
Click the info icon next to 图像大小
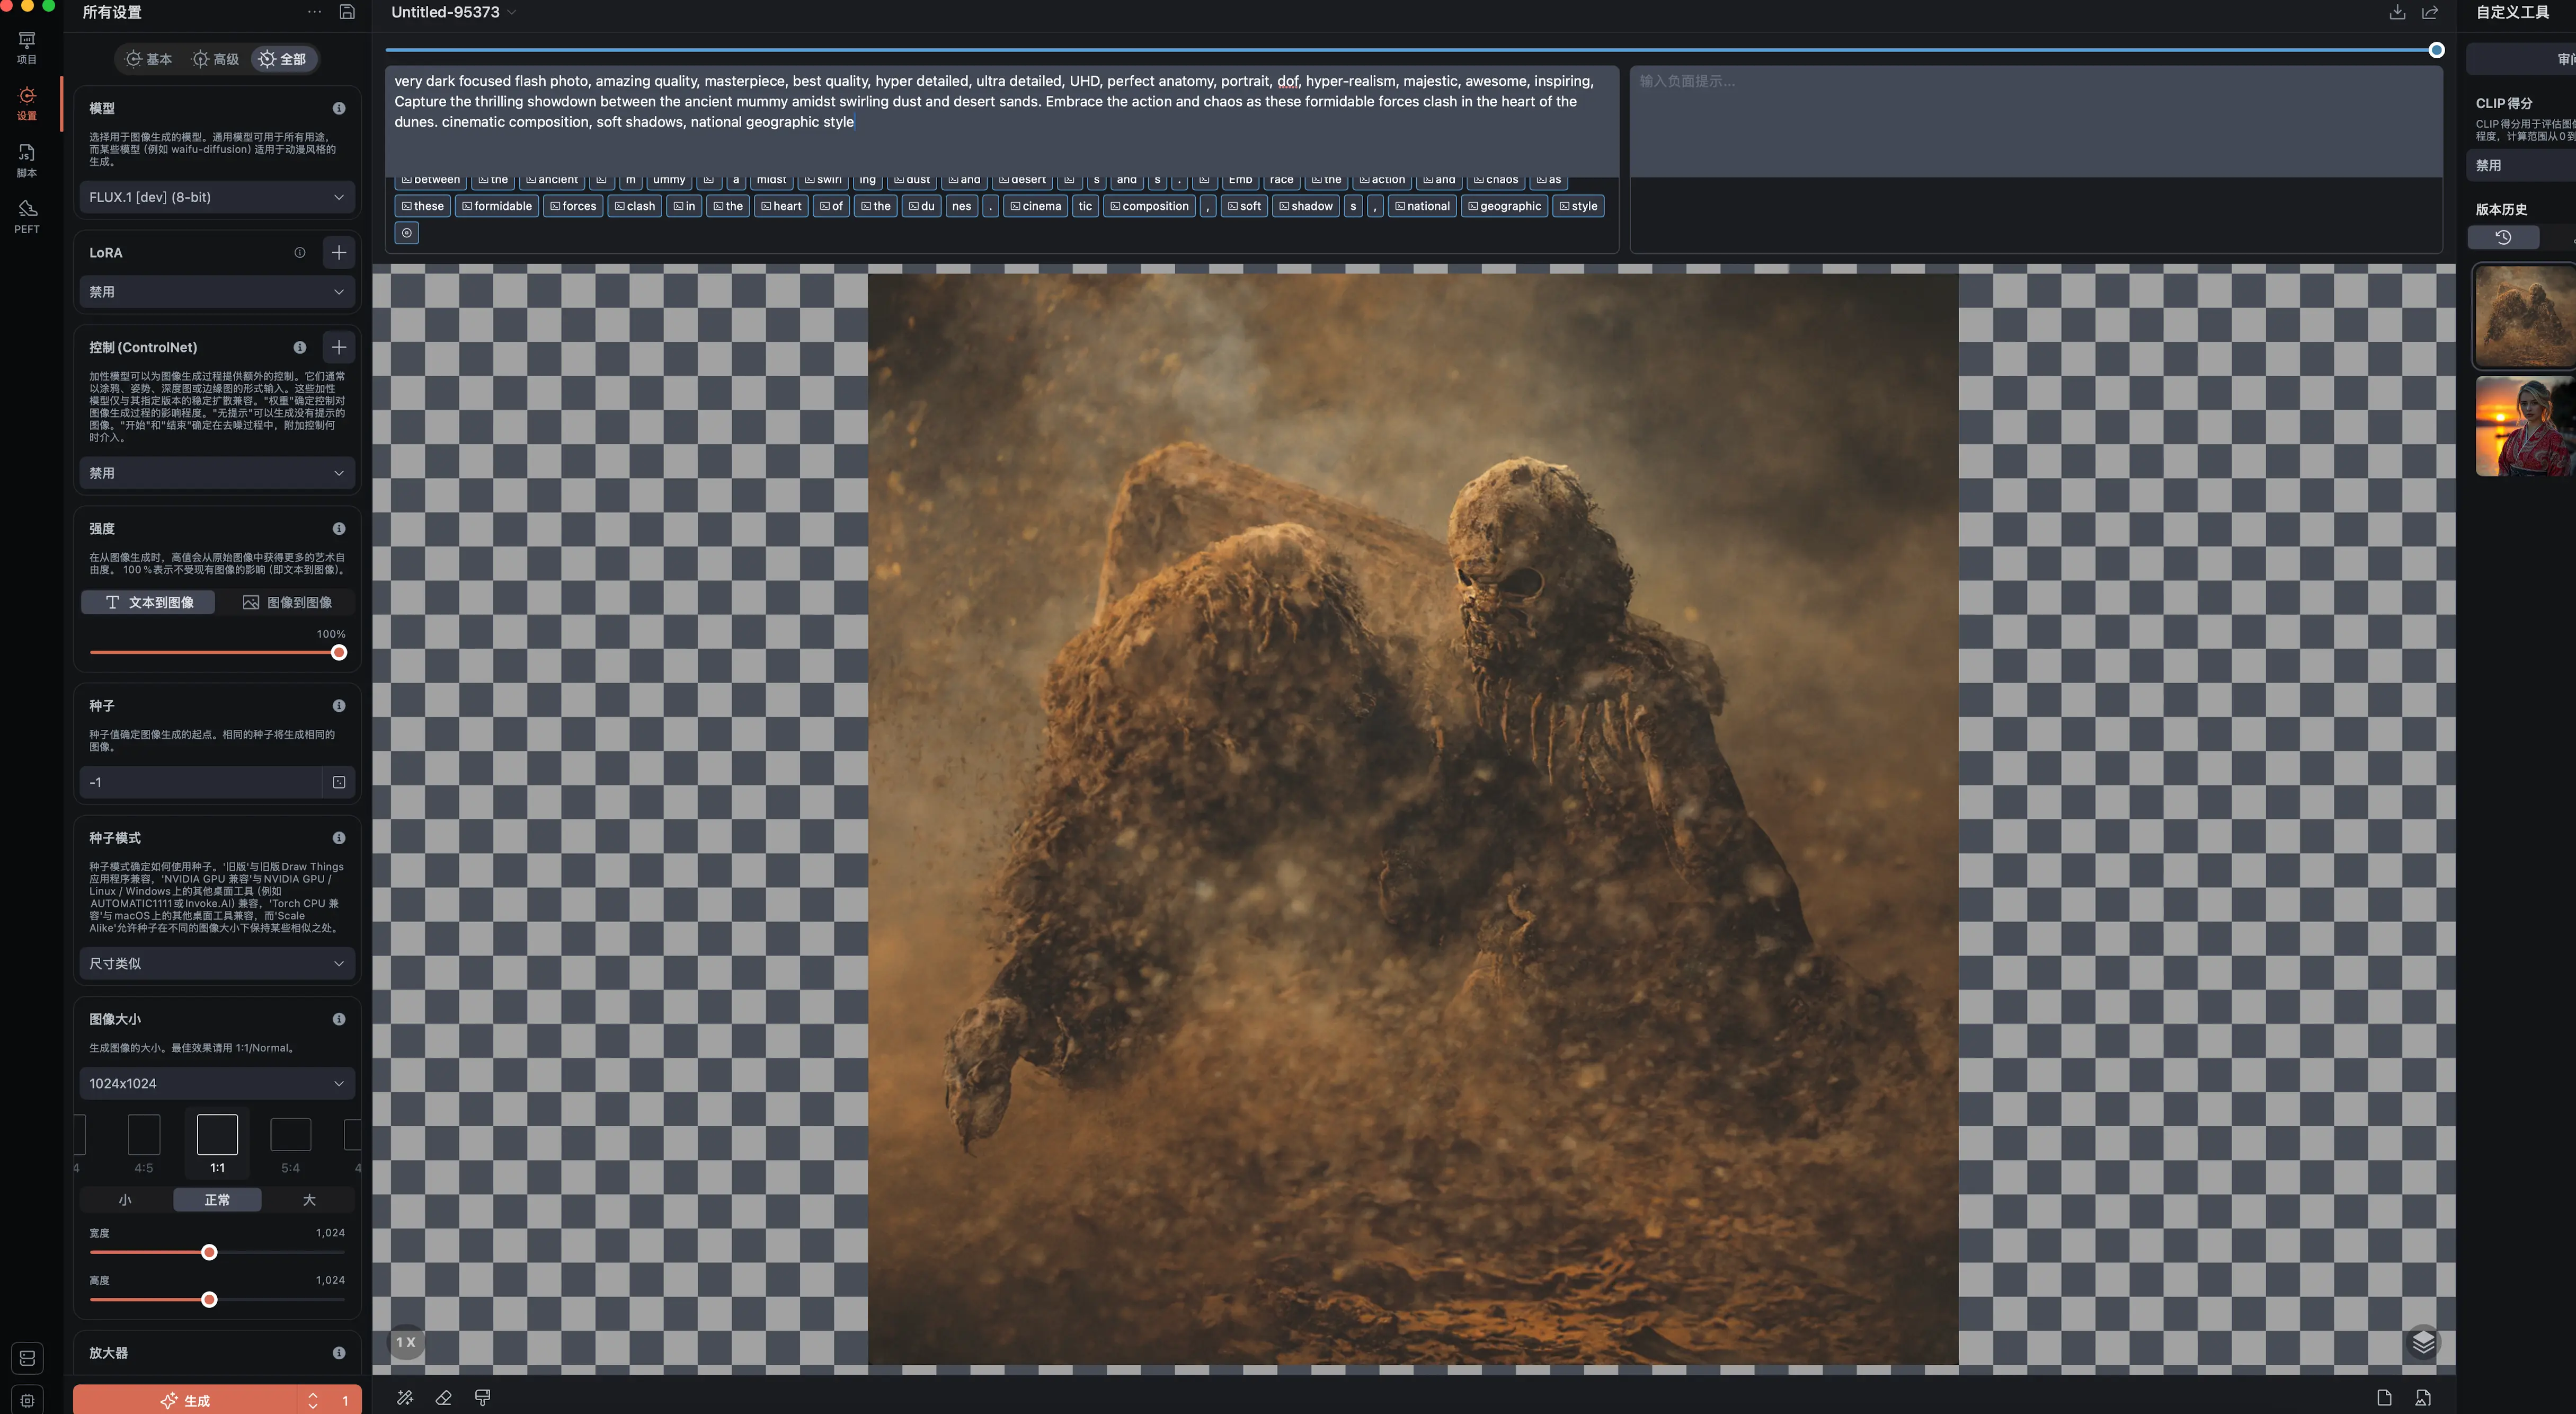pos(339,1019)
